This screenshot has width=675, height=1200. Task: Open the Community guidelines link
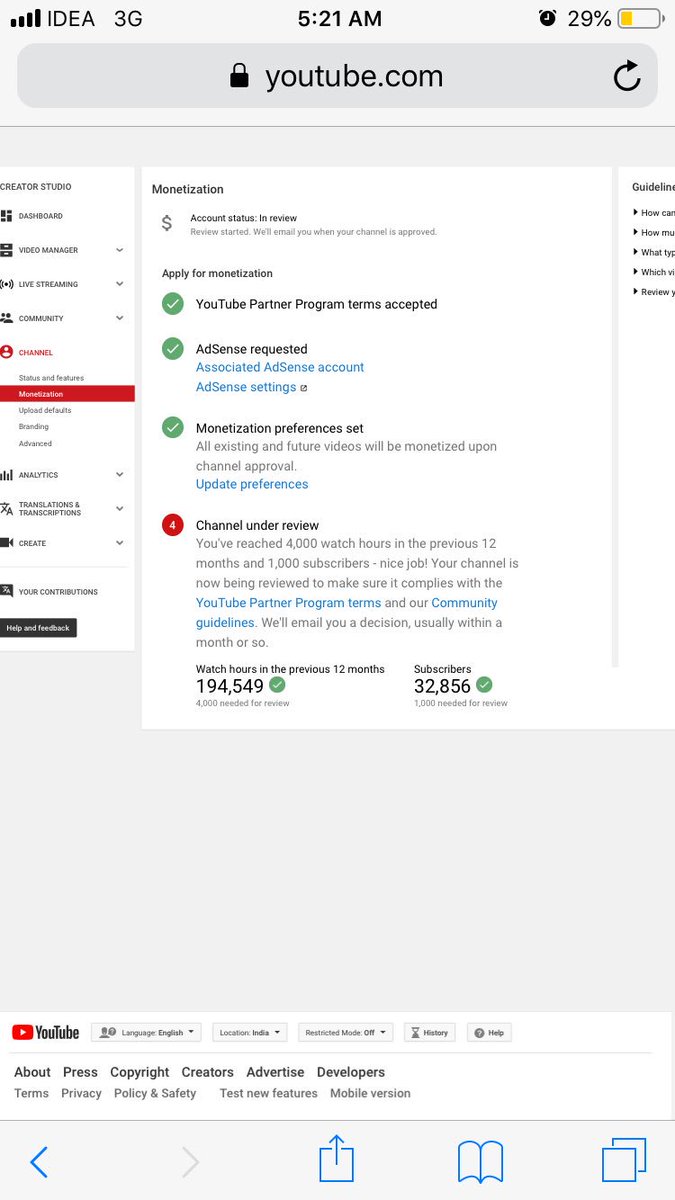(x=346, y=612)
